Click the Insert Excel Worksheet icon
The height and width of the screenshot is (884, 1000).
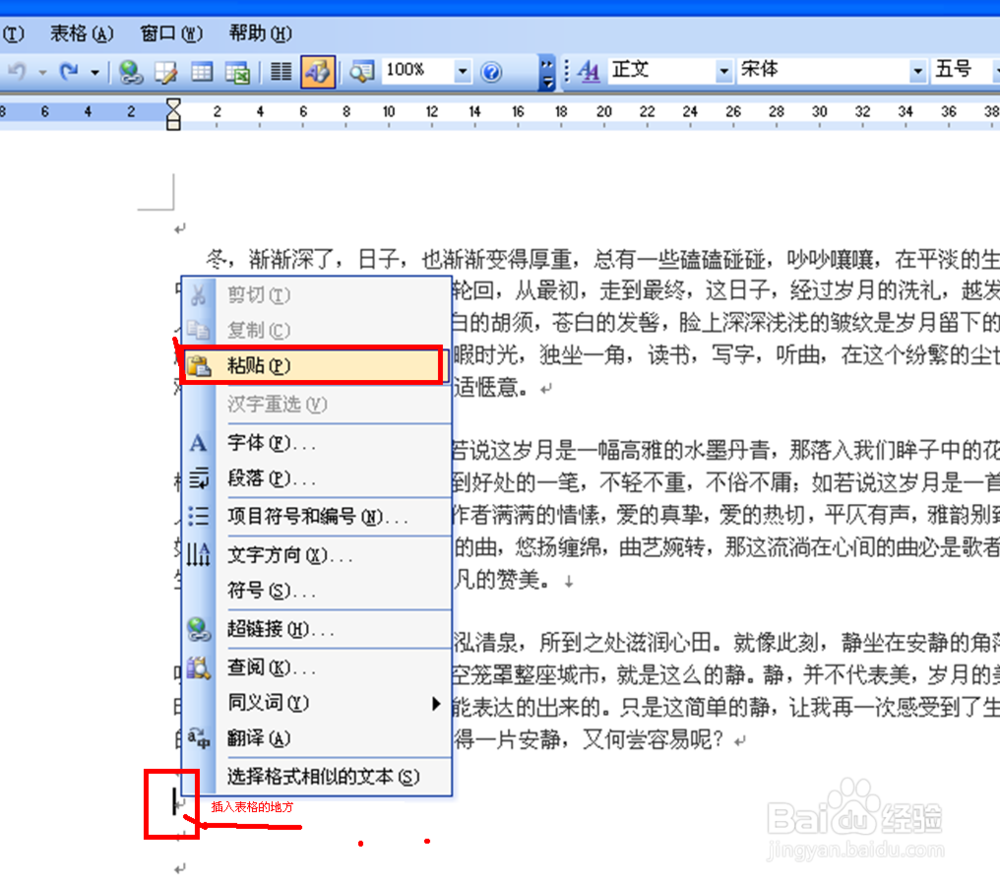click(x=237, y=71)
